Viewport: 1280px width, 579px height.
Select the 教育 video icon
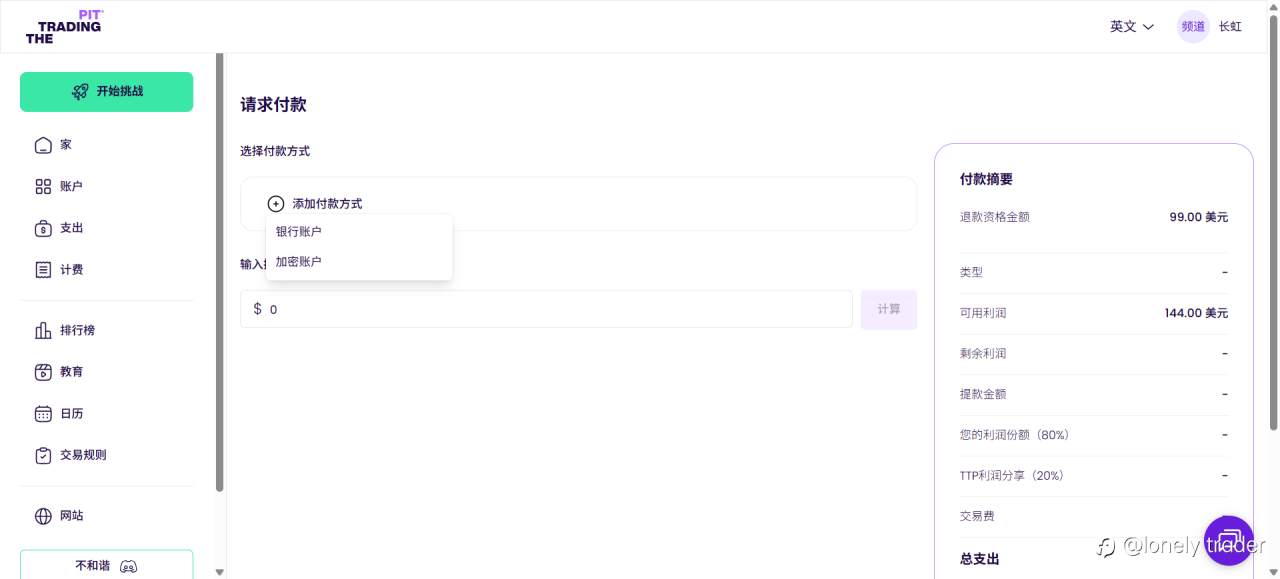(43, 372)
